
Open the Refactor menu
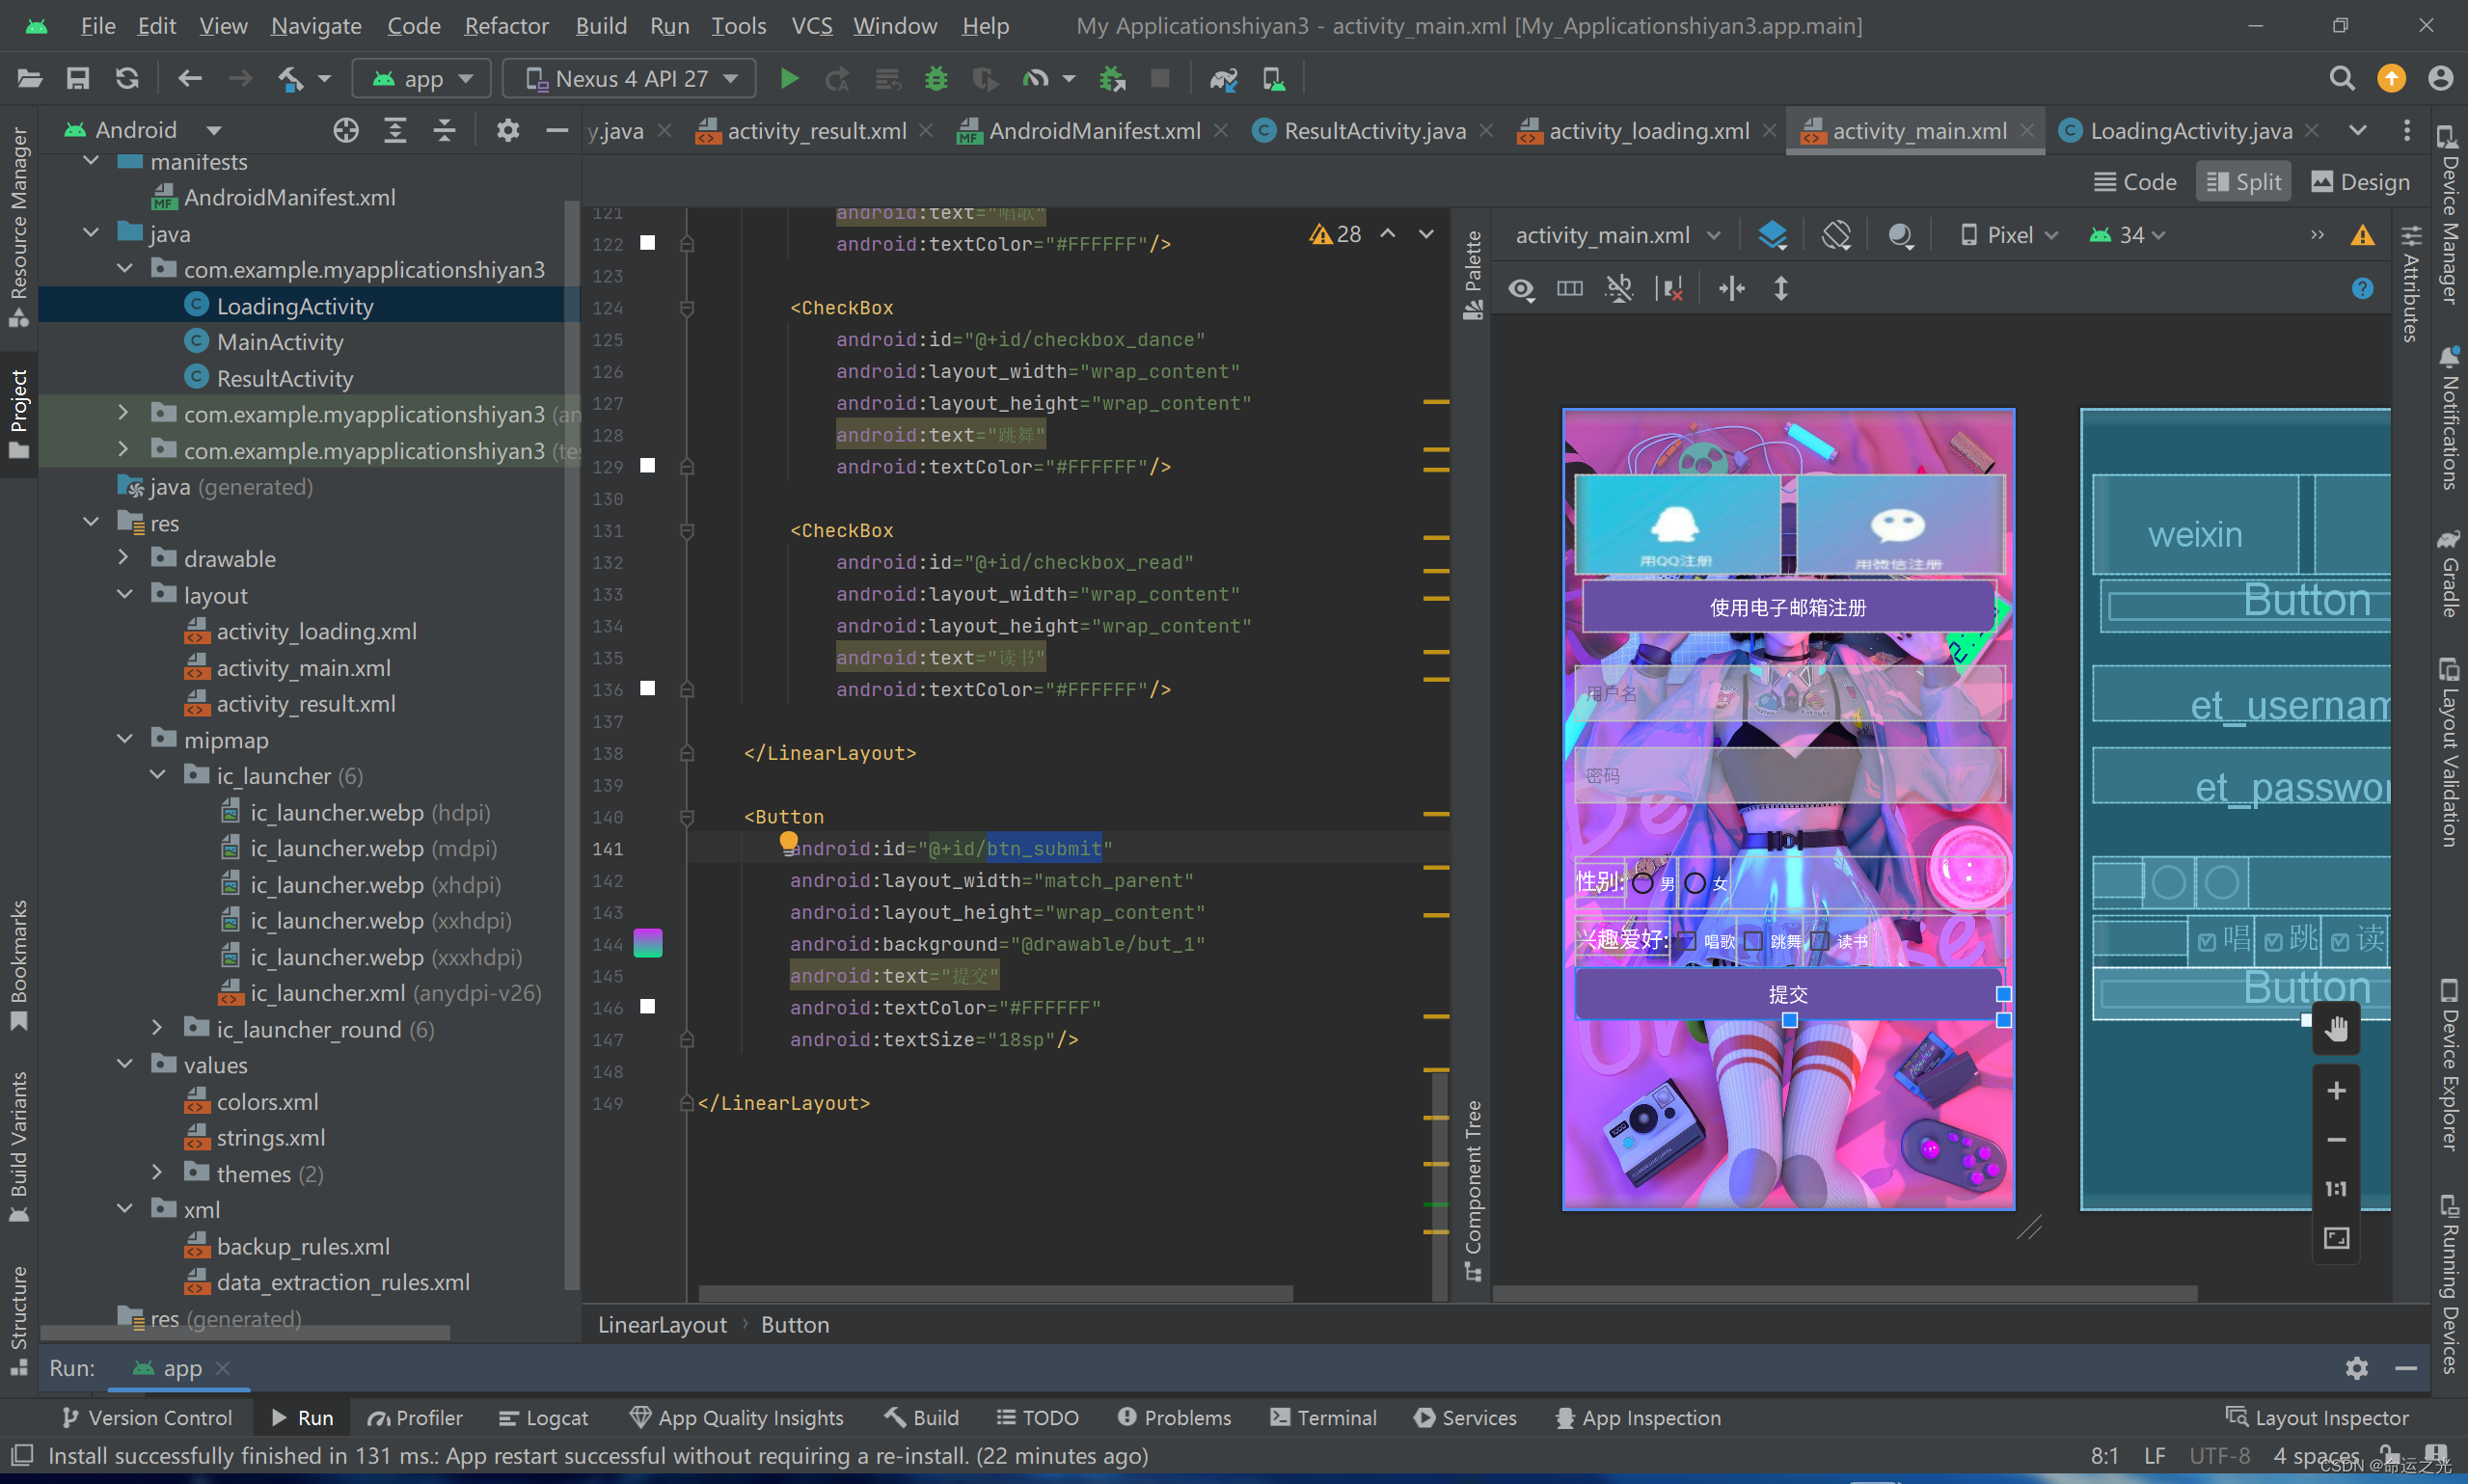click(x=506, y=26)
